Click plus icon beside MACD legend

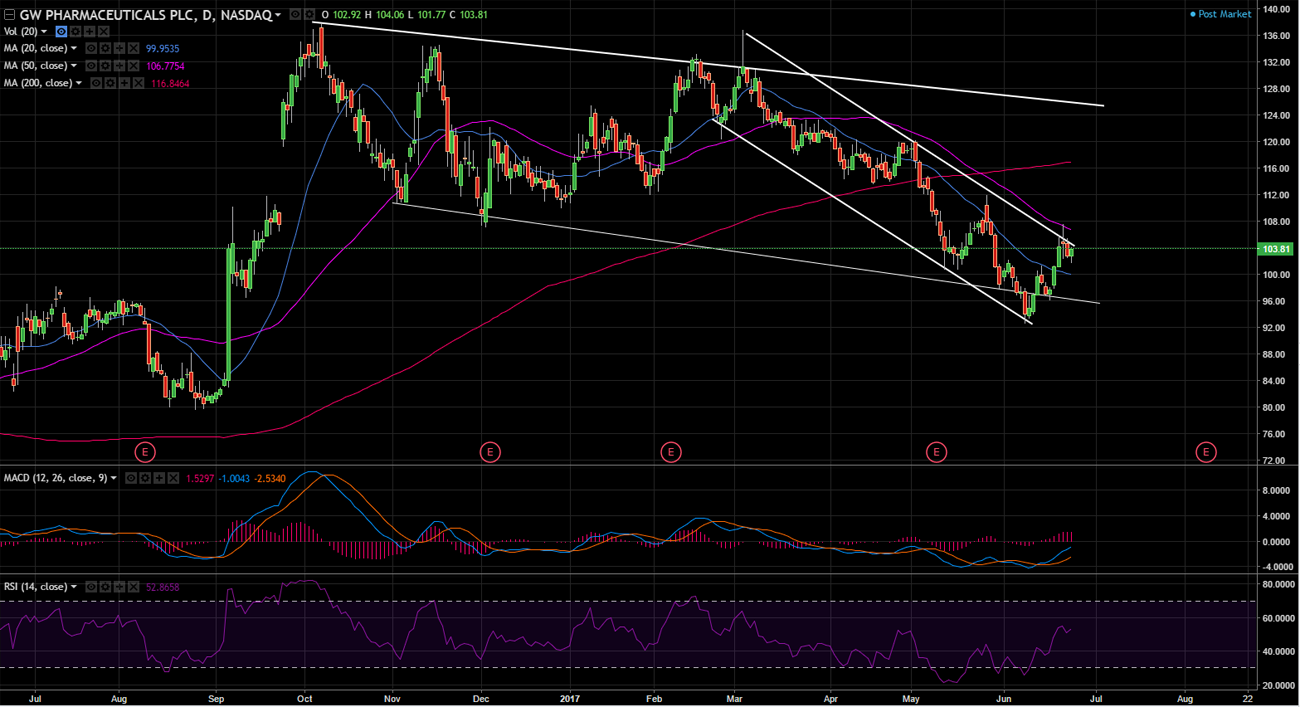[159, 478]
